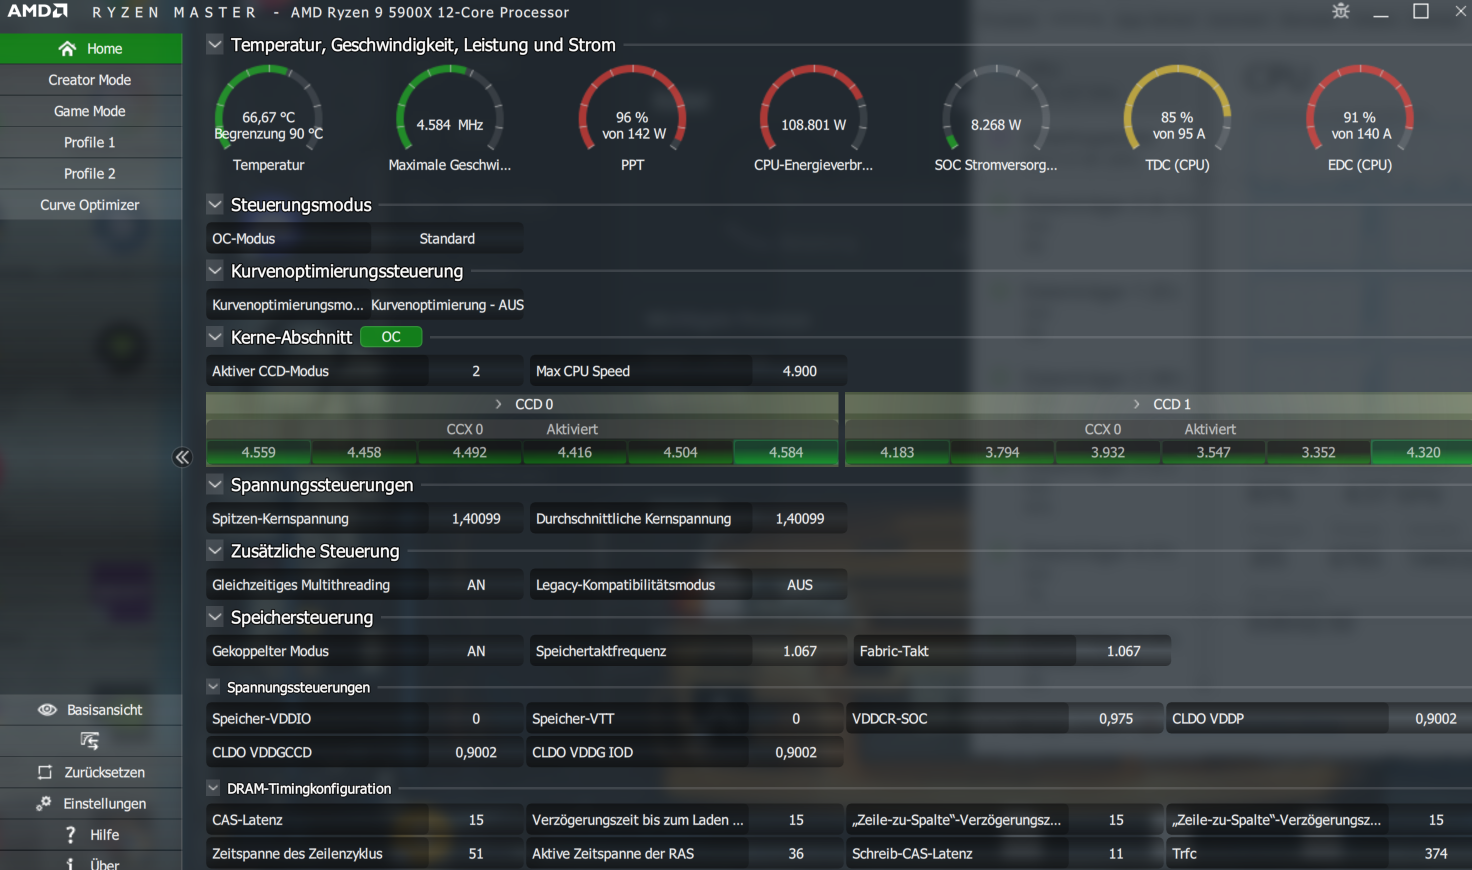Click the CAS-Latenz value 15
This screenshot has width=1472, height=870.
click(476, 820)
